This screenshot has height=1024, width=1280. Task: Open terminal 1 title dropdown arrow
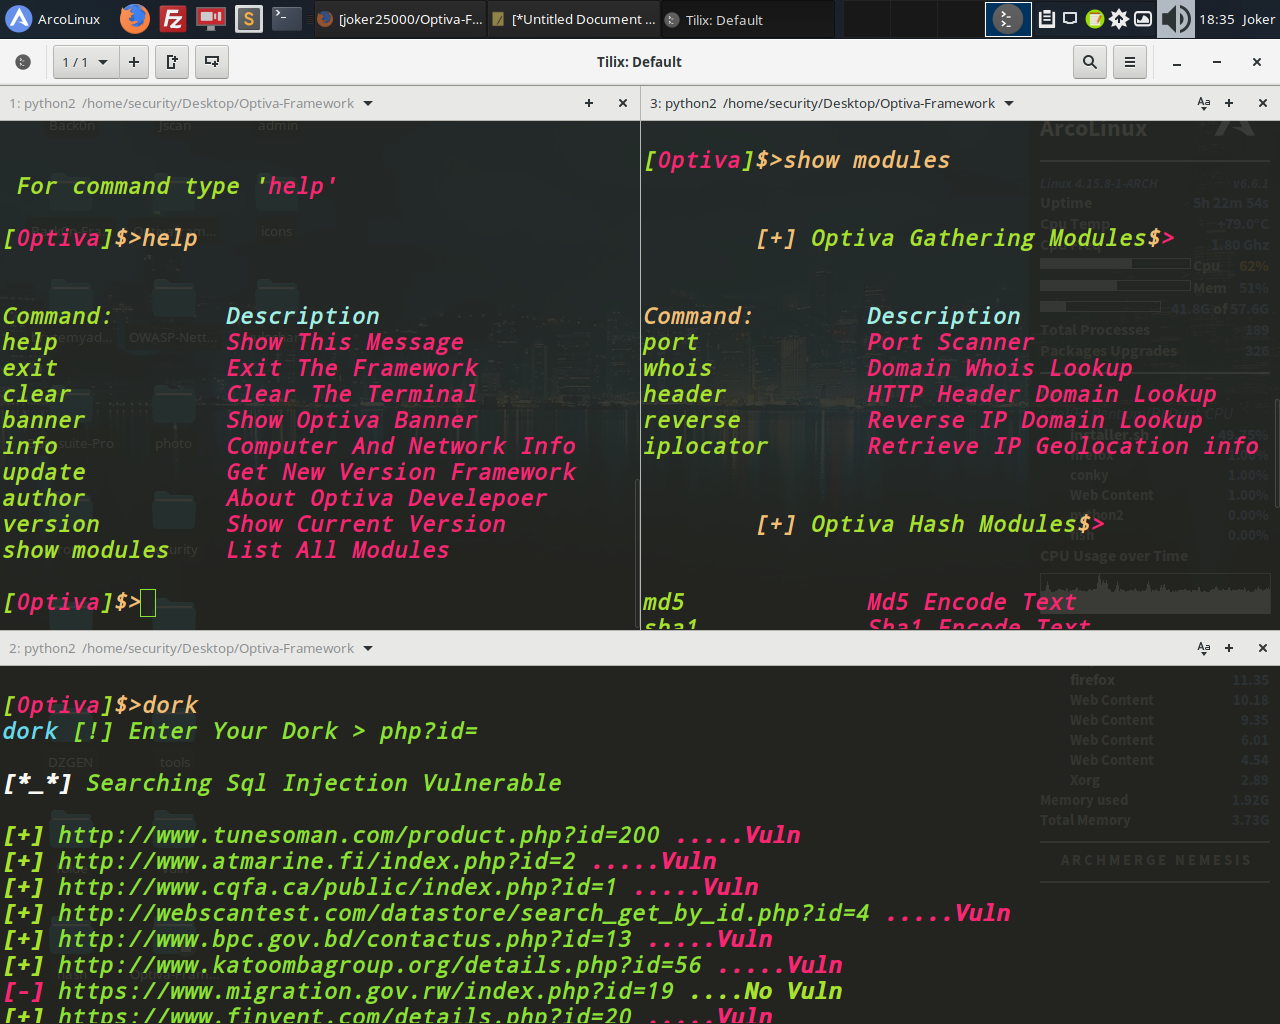pos(368,103)
